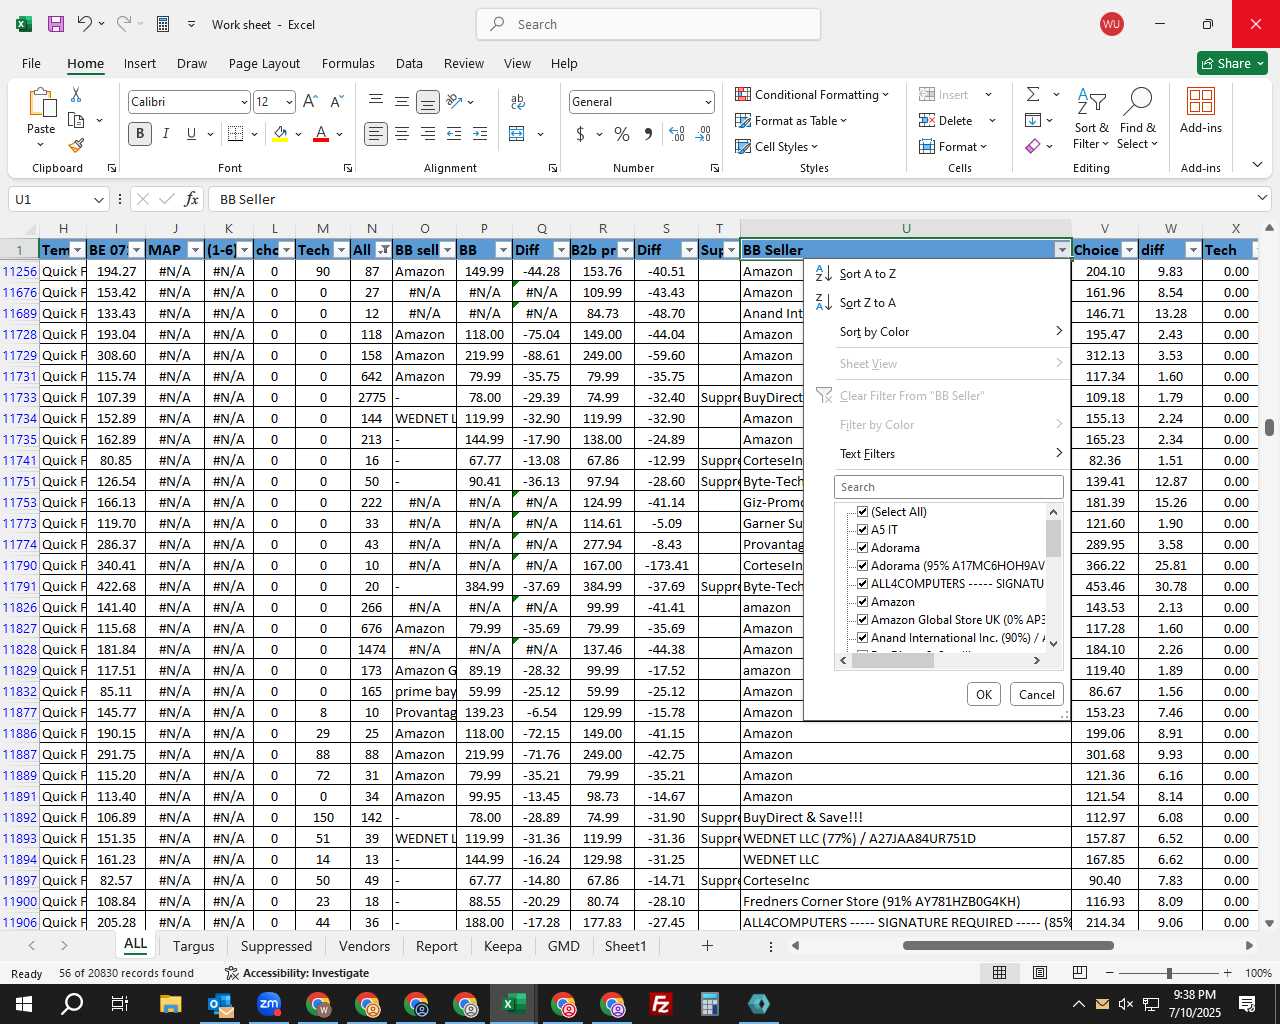The image size is (1280, 1024).
Task: Click Accessibility: Investigate in status bar
Action: pyautogui.click(x=296, y=973)
